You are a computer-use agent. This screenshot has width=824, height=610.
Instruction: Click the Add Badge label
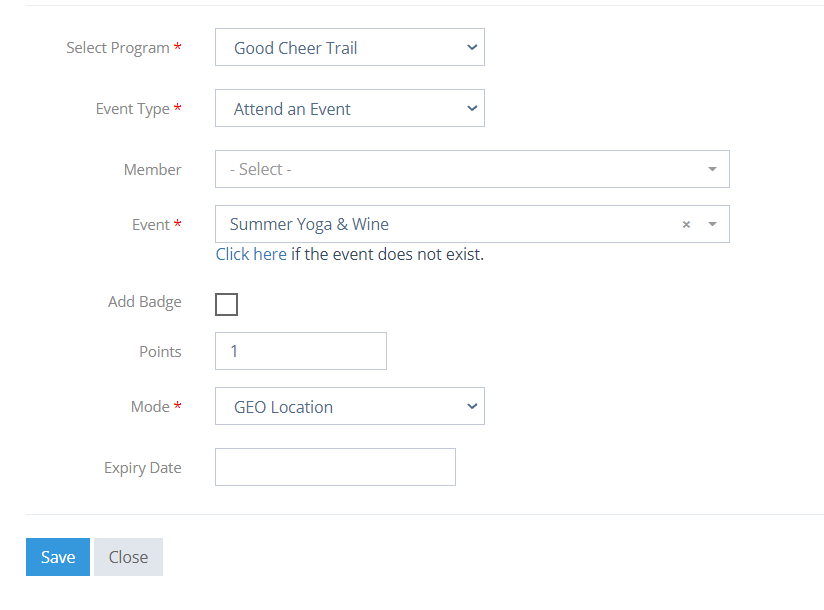[x=145, y=302]
